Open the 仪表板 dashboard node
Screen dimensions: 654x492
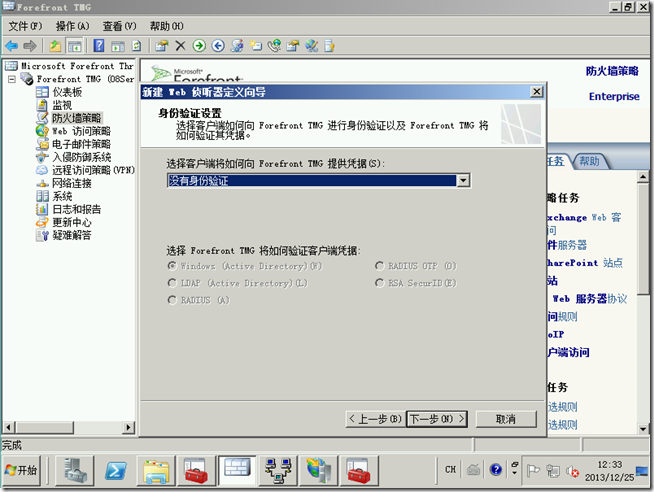67,92
